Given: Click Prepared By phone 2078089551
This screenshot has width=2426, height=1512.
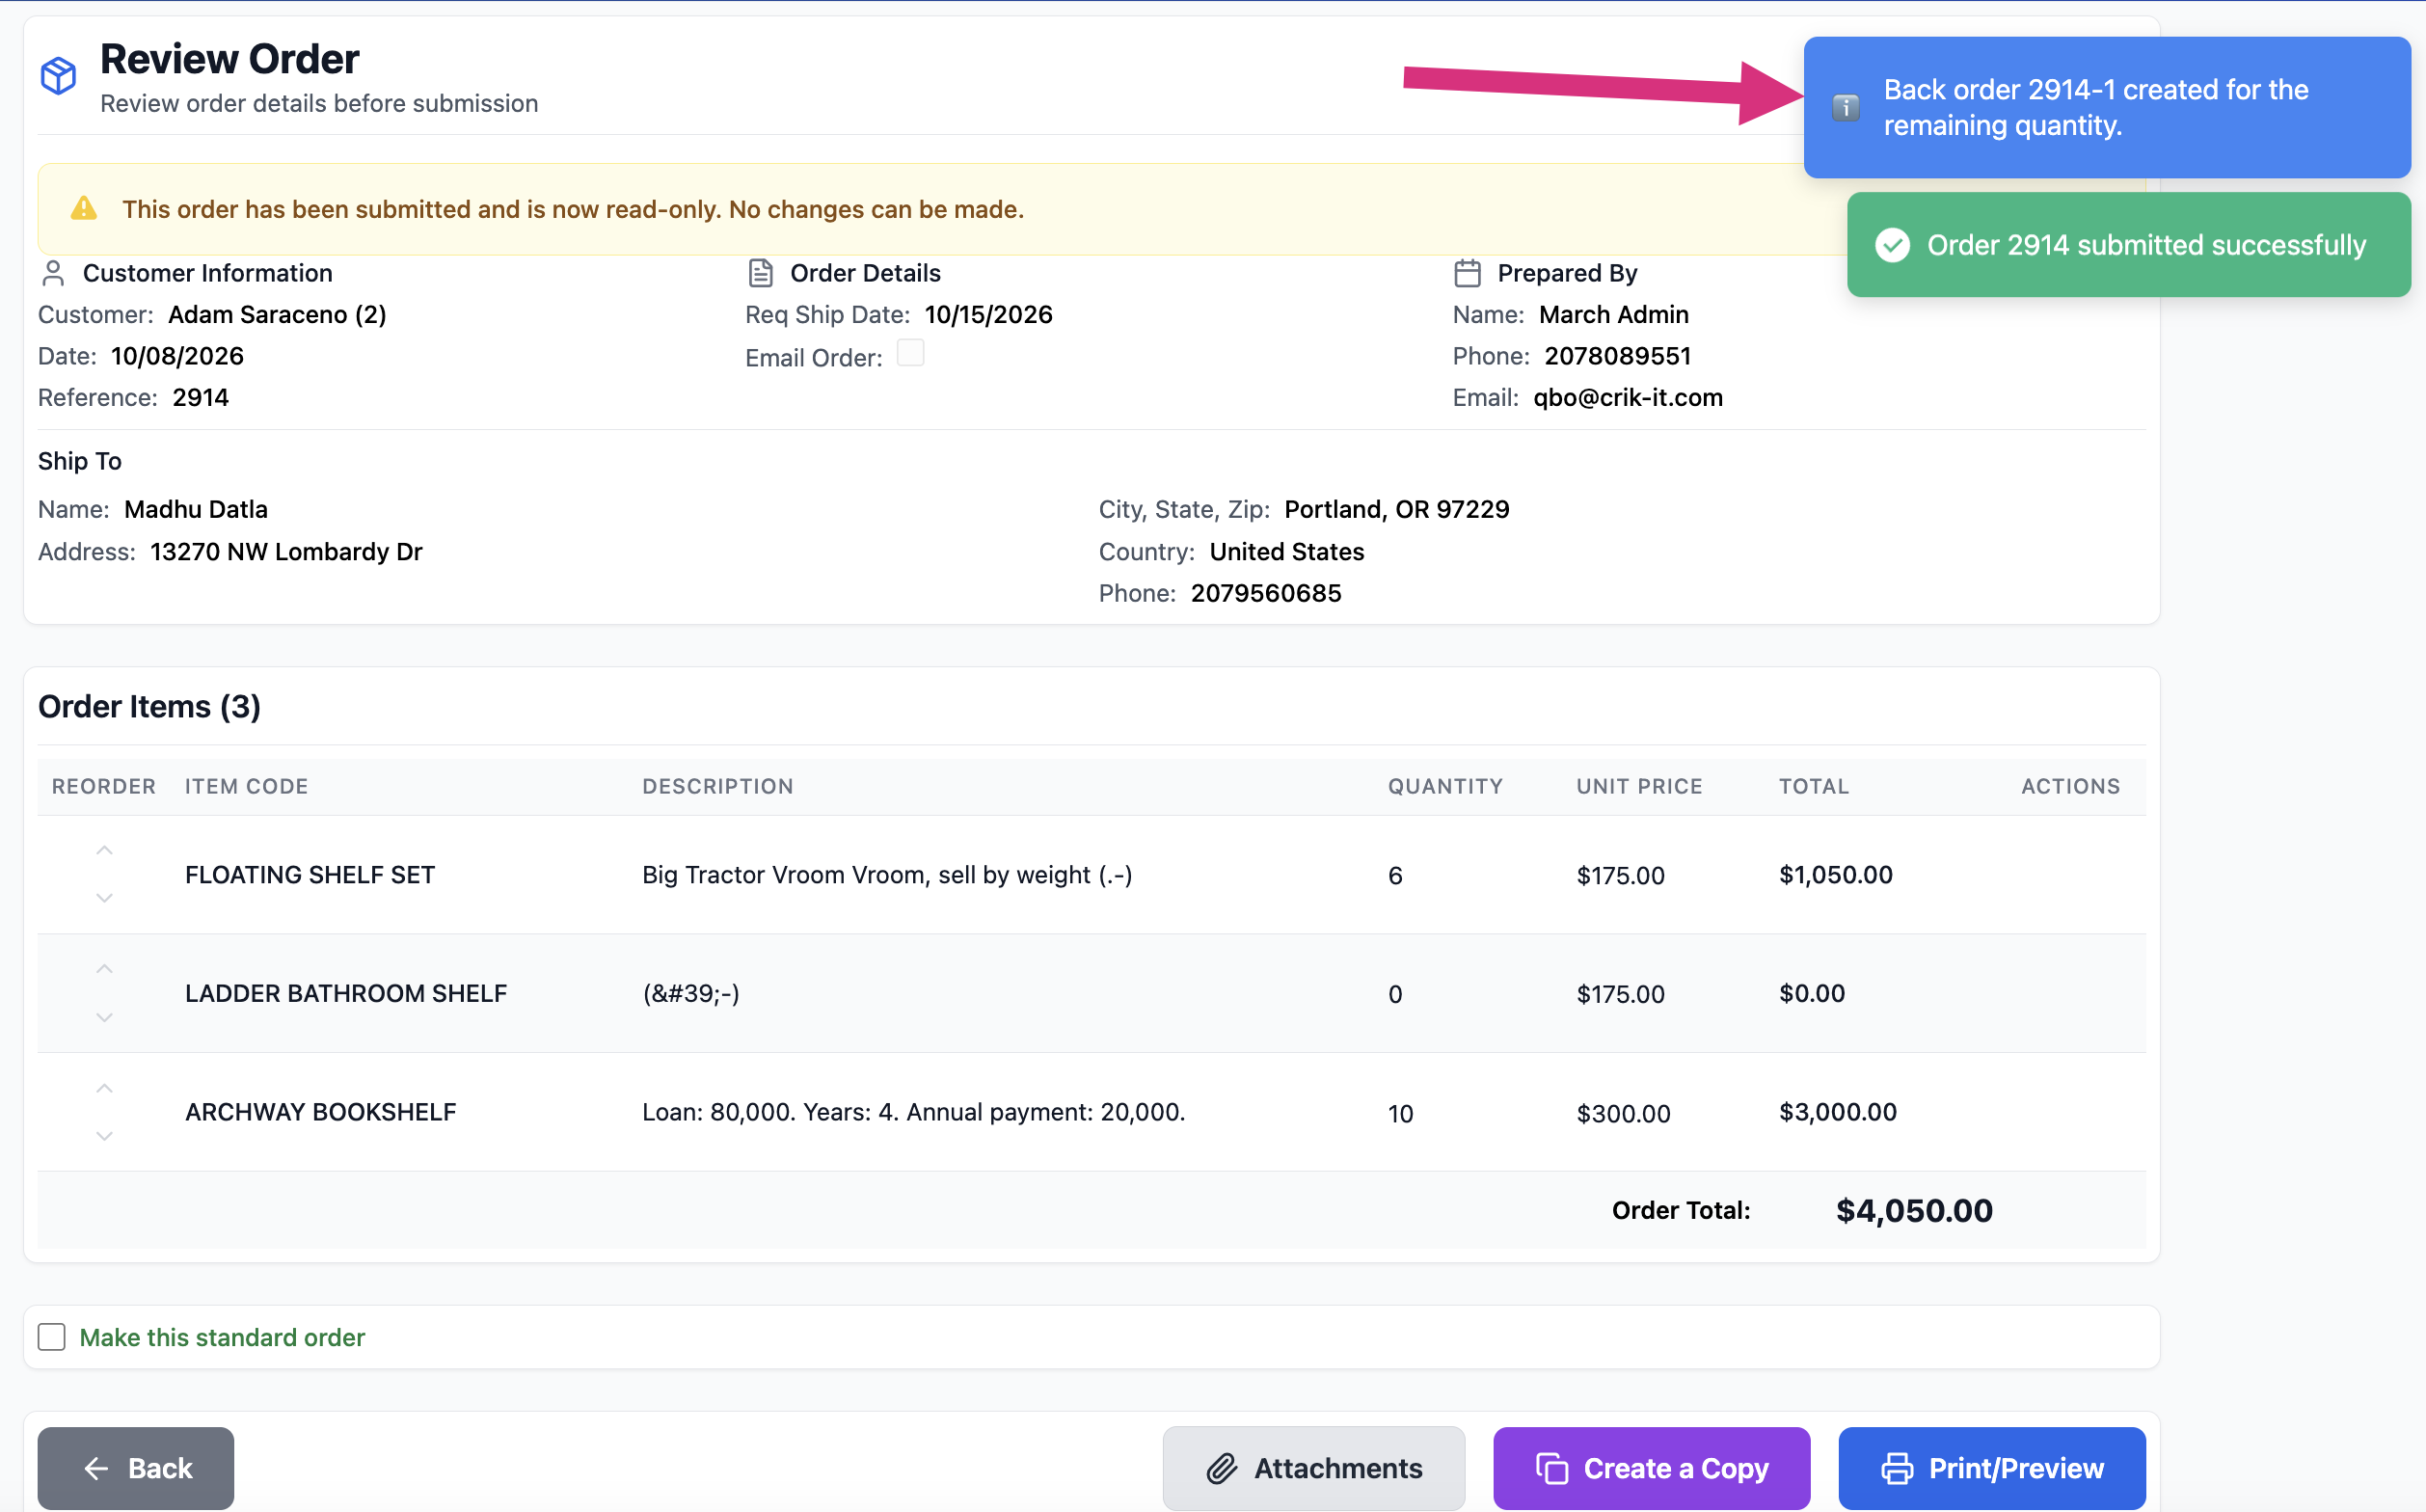Looking at the screenshot, I should [1617, 356].
